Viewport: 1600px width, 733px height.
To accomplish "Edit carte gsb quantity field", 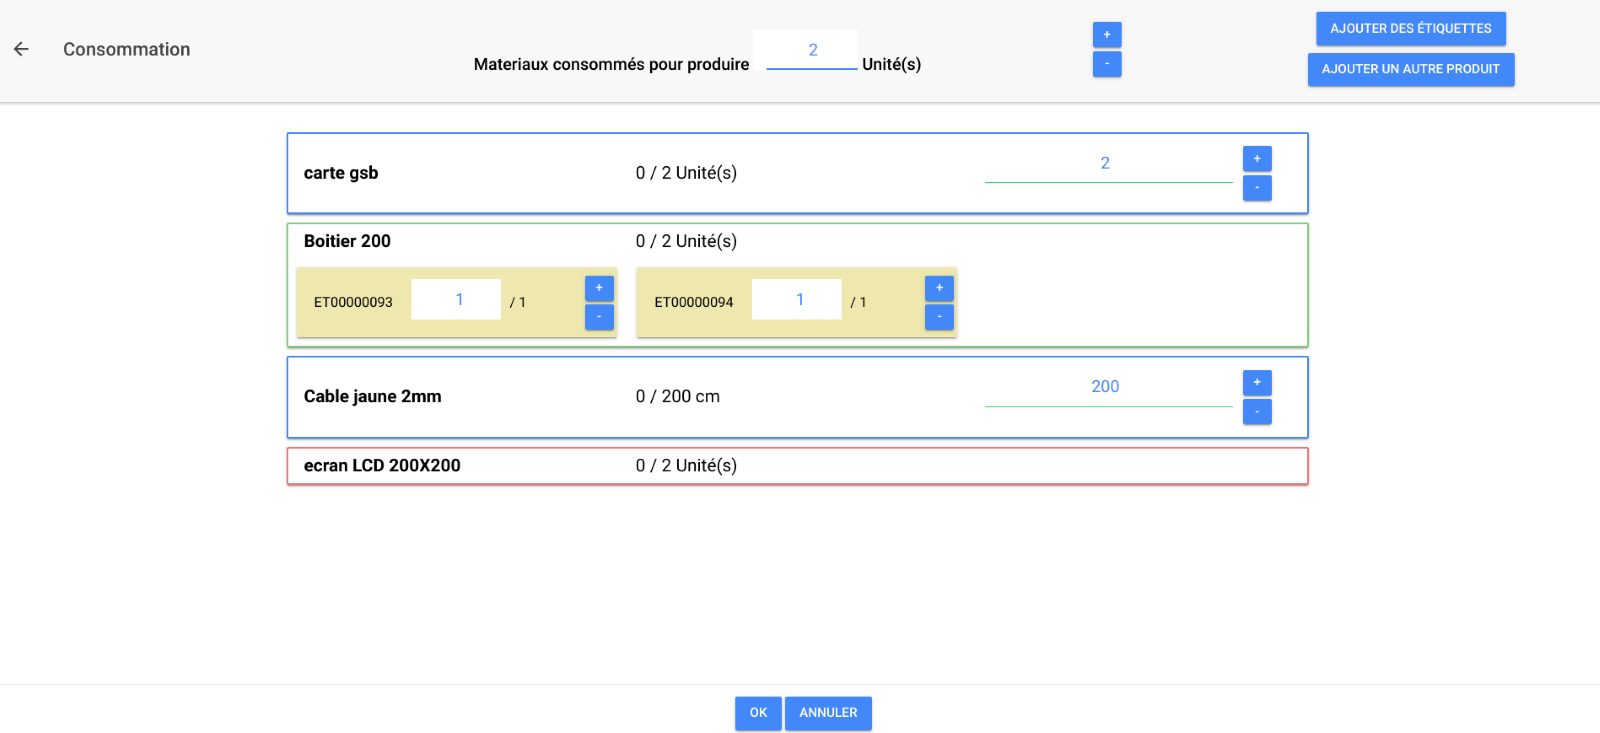I will (1107, 164).
